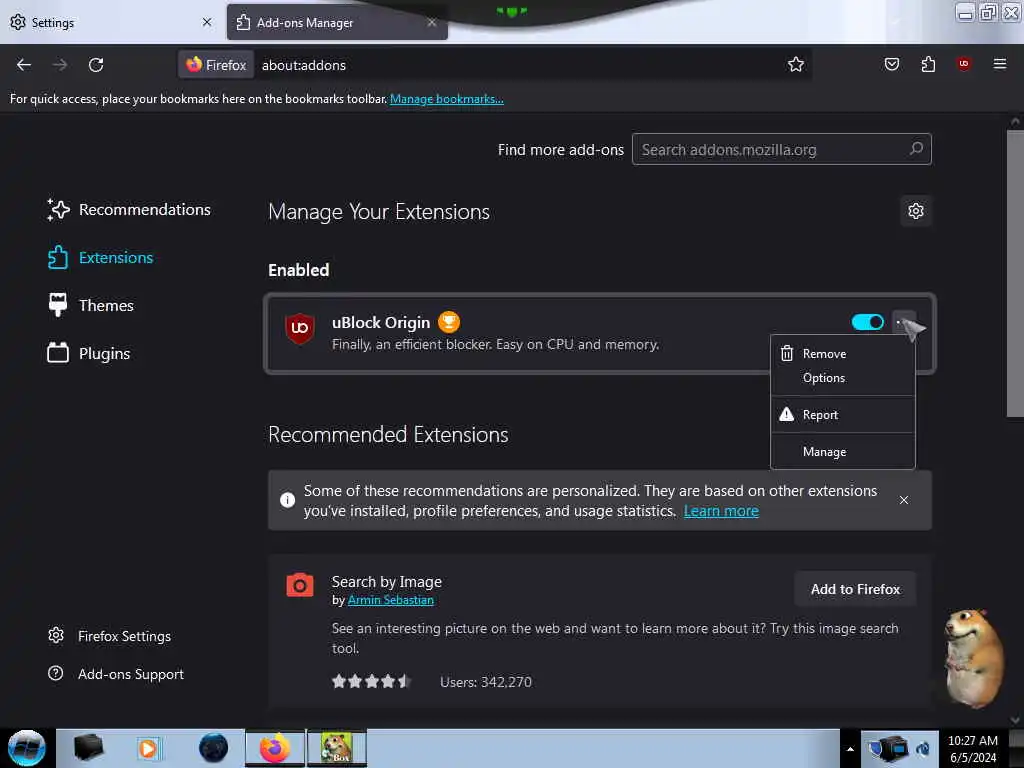Click the info icon in recommendations notice
The width and height of the screenshot is (1024, 768).
point(287,500)
